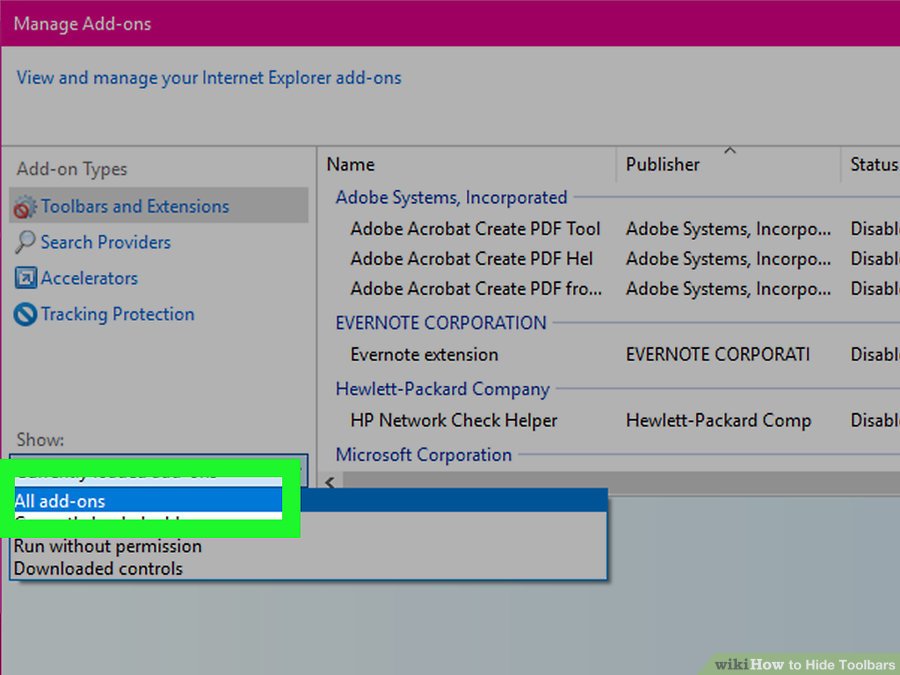Collapse Hewlett-Packard Company group header
This screenshot has width=900, height=675.
click(443, 389)
